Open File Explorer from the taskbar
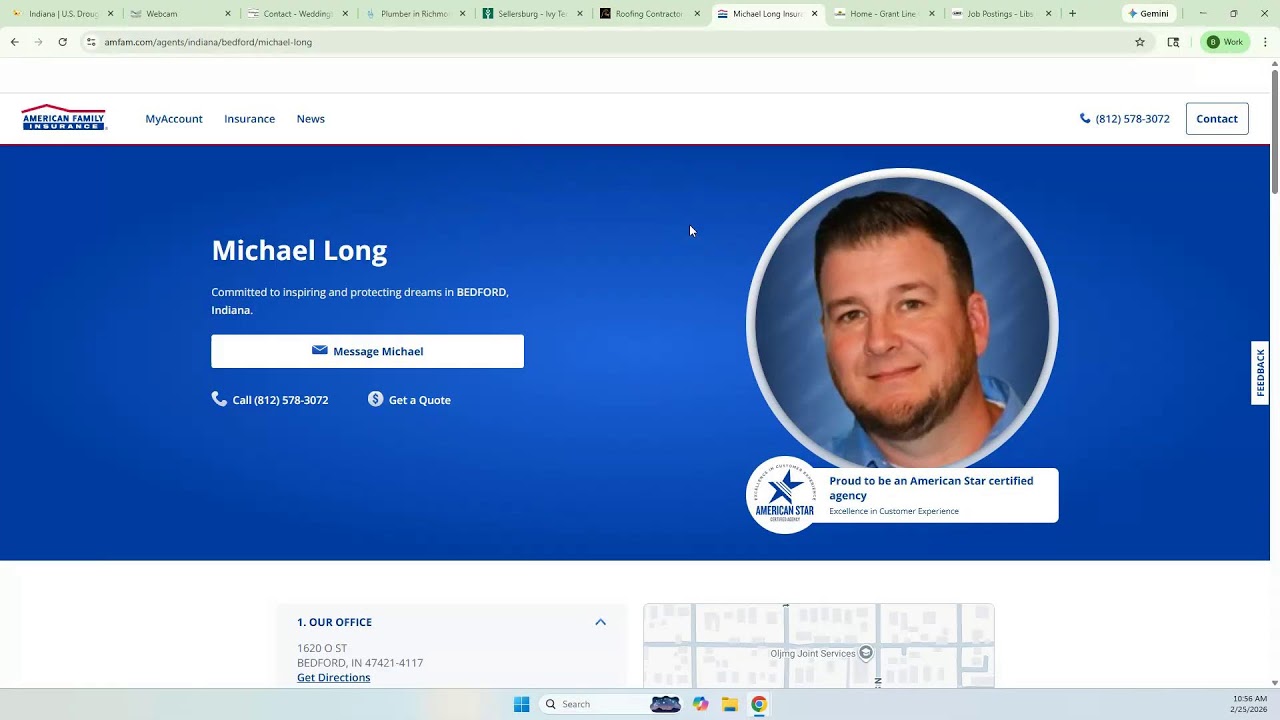This screenshot has width=1280, height=720. pyautogui.click(x=730, y=704)
